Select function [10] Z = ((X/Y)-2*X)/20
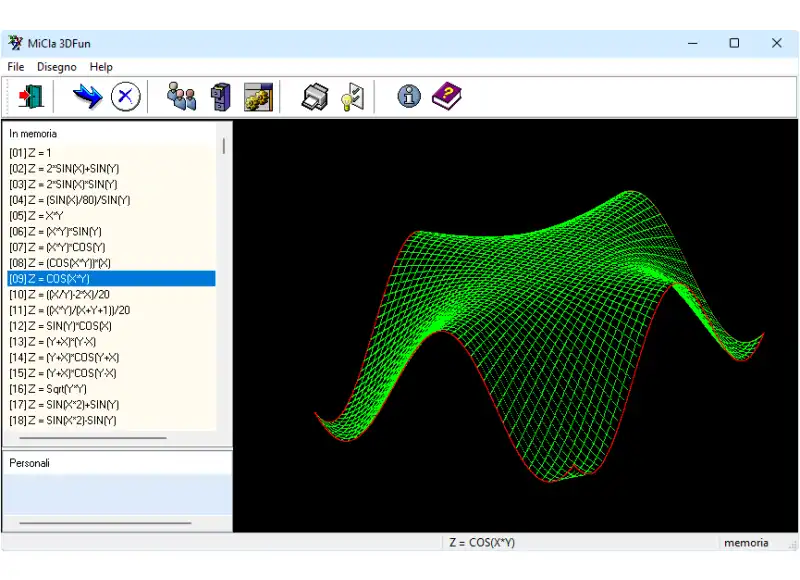 pos(111,294)
